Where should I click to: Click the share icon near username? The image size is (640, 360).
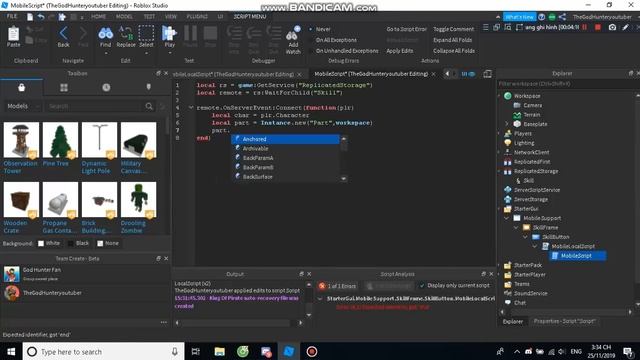[562, 17]
